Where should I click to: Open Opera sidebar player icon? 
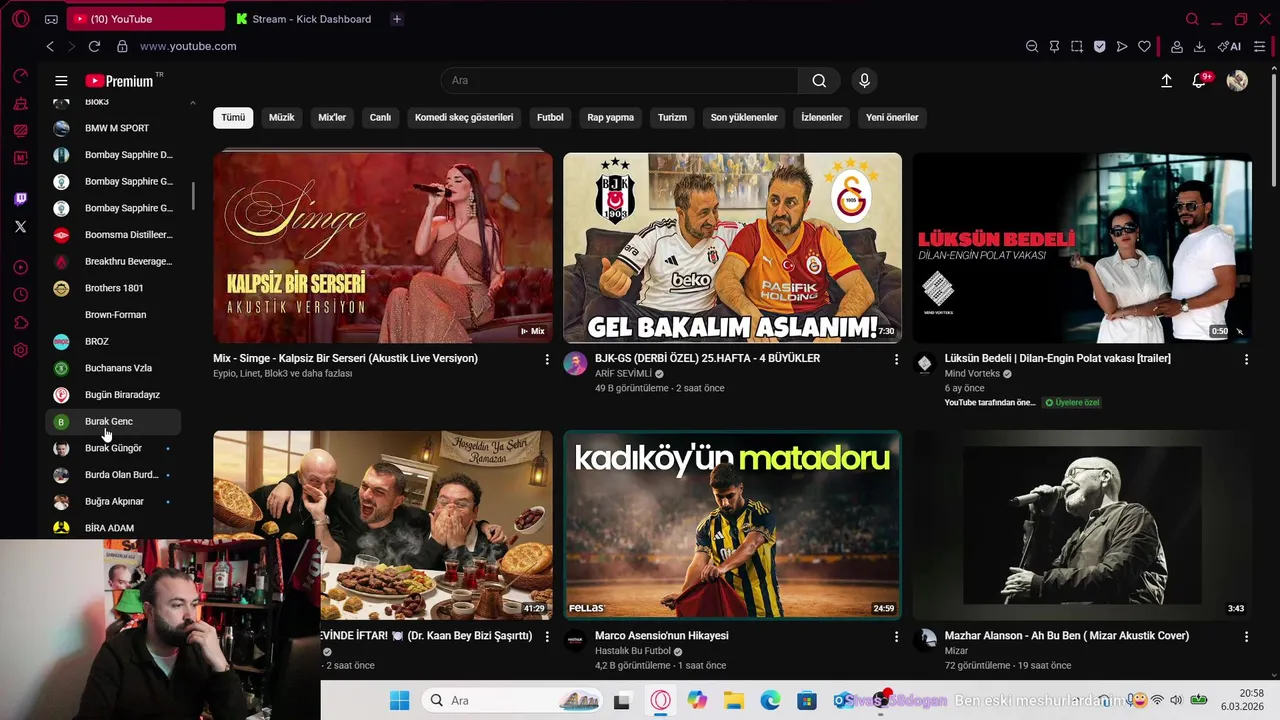pyautogui.click(x=21, y=267)
